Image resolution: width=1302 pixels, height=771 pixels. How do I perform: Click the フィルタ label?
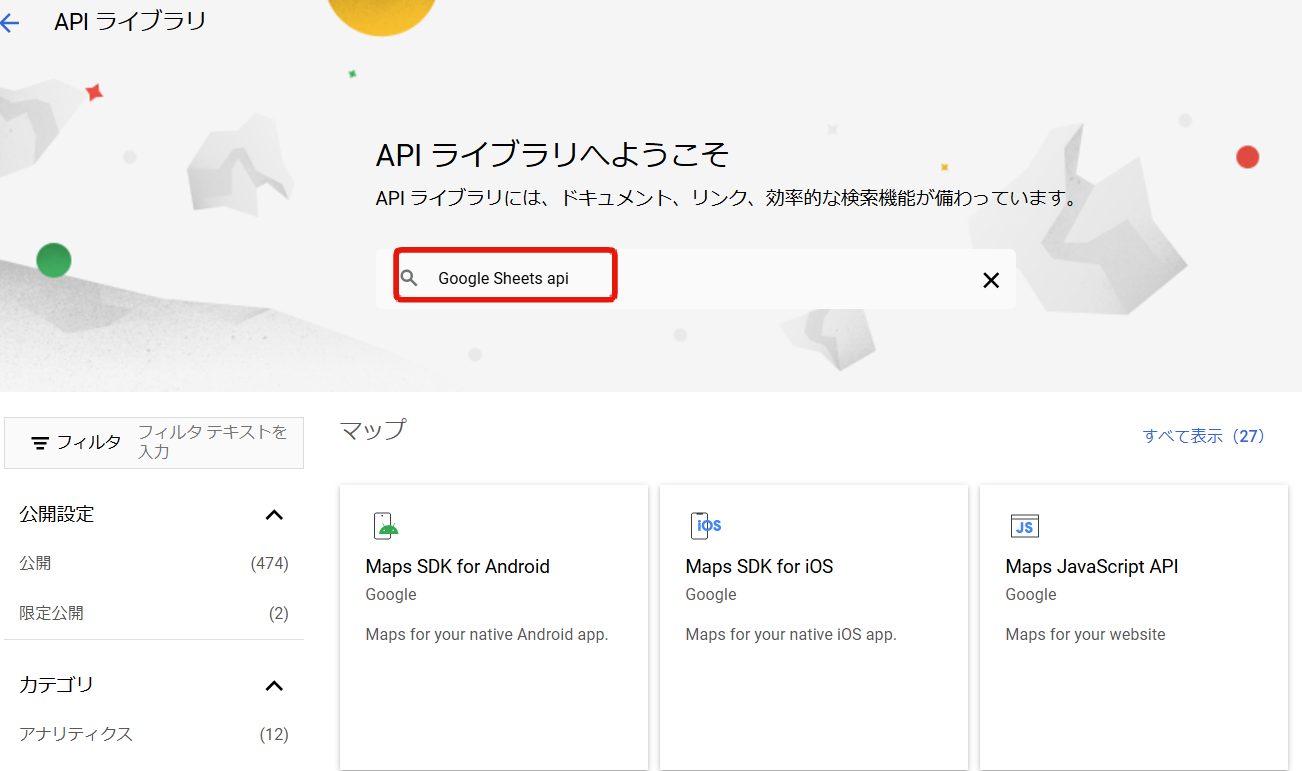click(89, 442)
